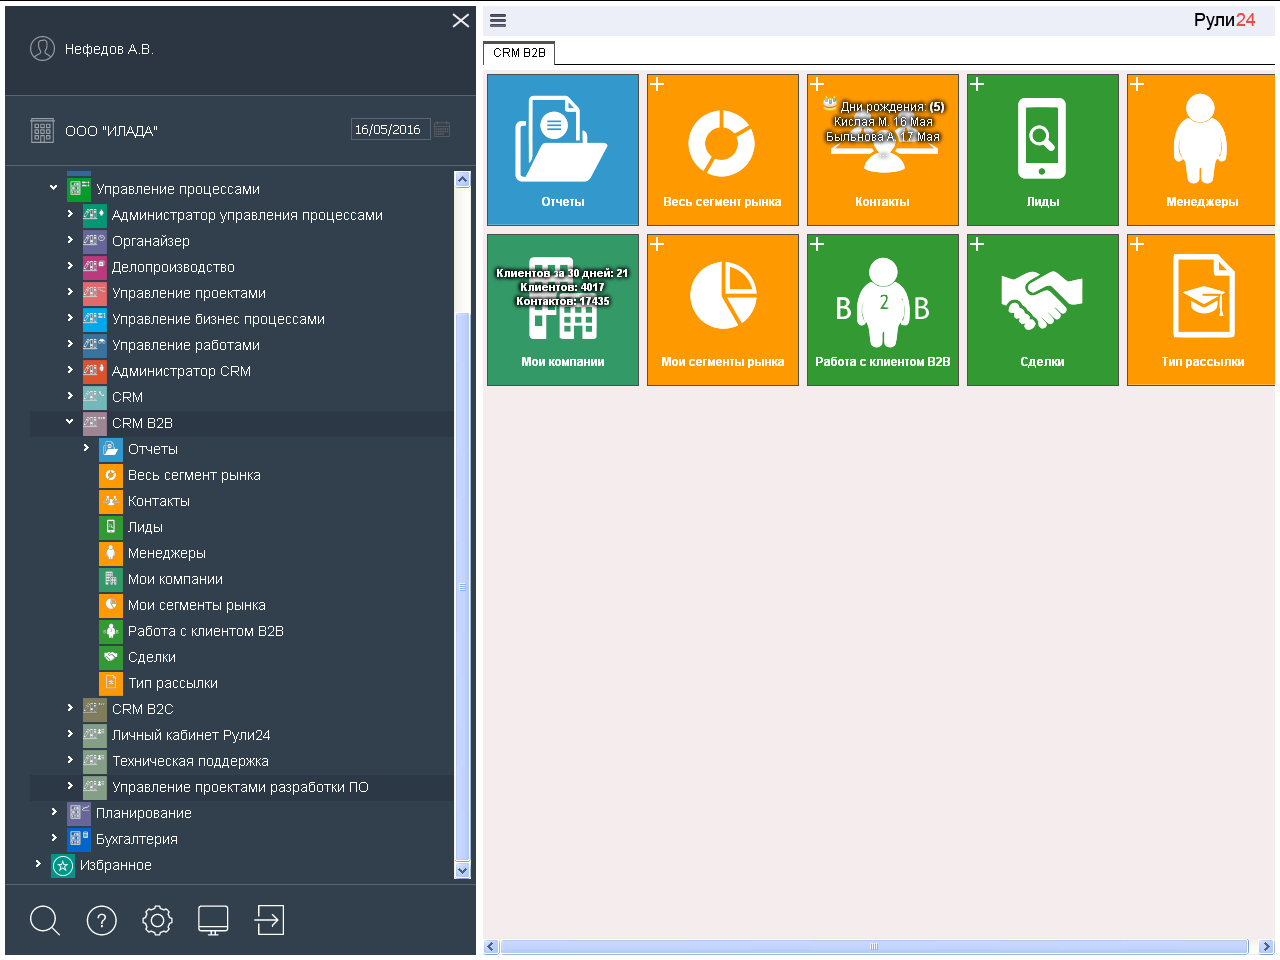Click the company name ООО "ИЛАДА"
Image resolution: width=1280 pixels, height=960 pixels.
pyautogui.click(x=111, y=131)
